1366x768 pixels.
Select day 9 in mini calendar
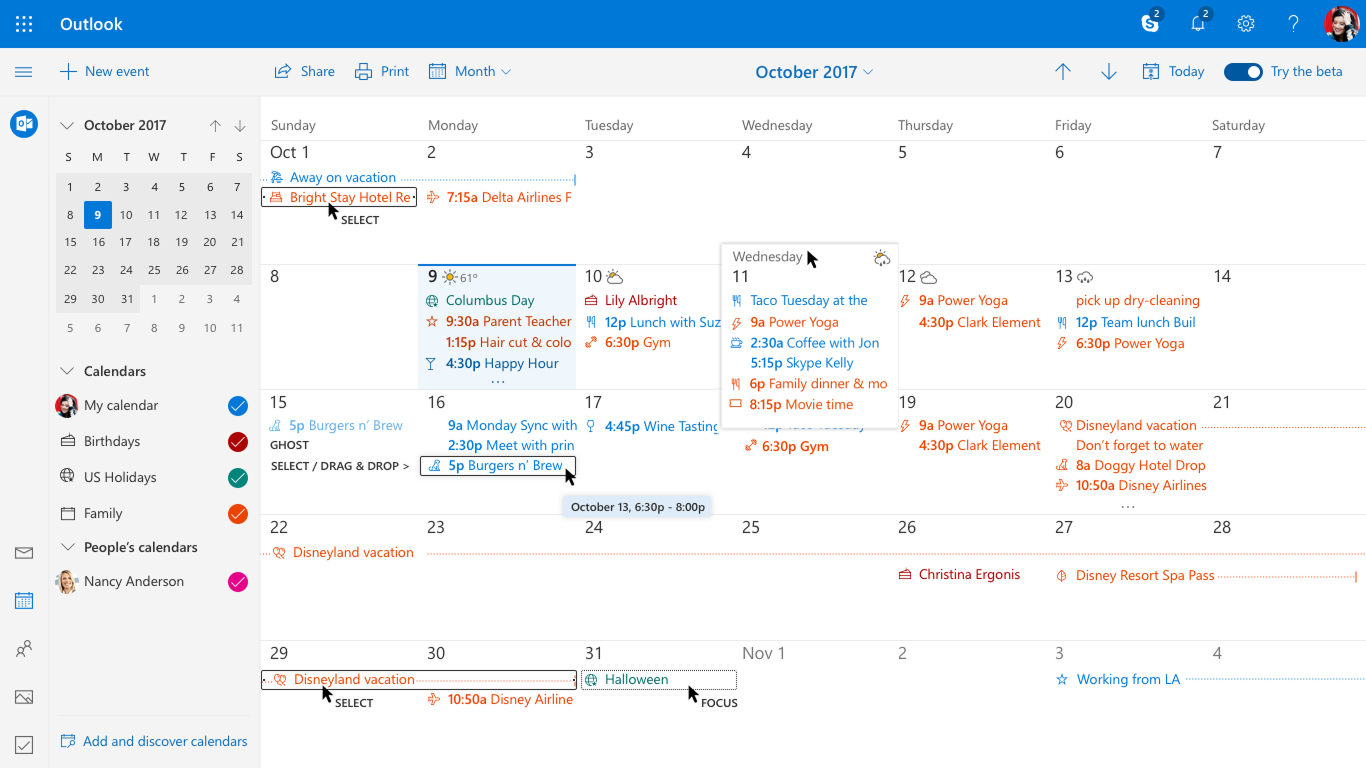97,215
